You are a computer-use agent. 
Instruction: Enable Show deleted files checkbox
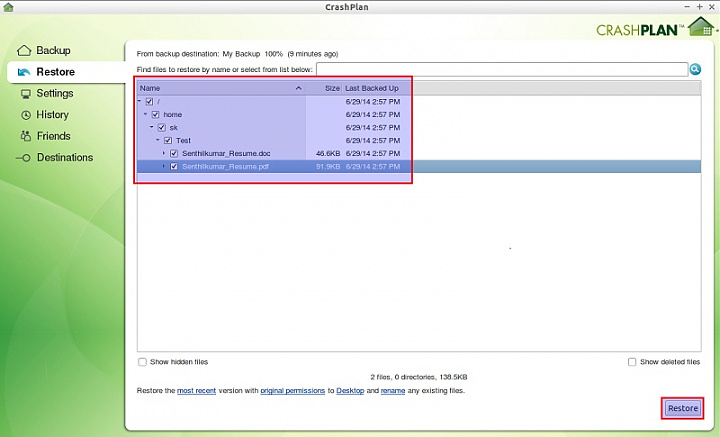(x=632, y=362)
